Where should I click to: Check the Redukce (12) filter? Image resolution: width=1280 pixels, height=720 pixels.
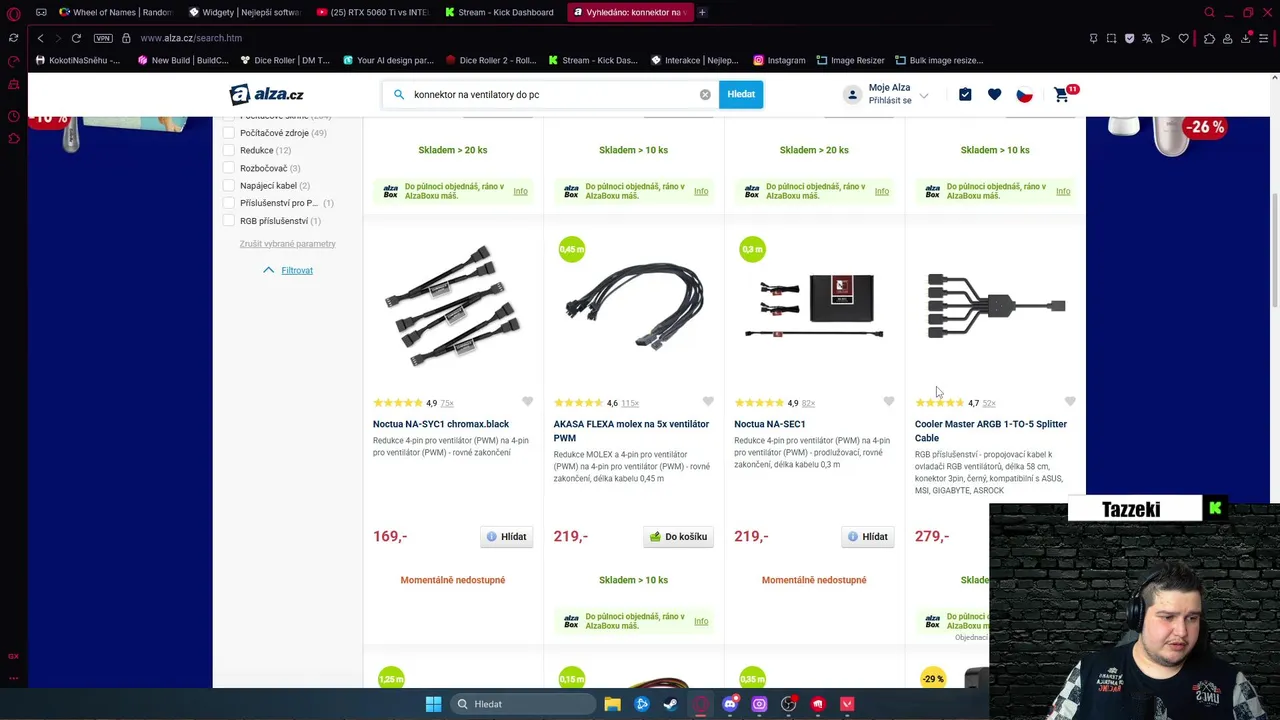tap(229, 150)
